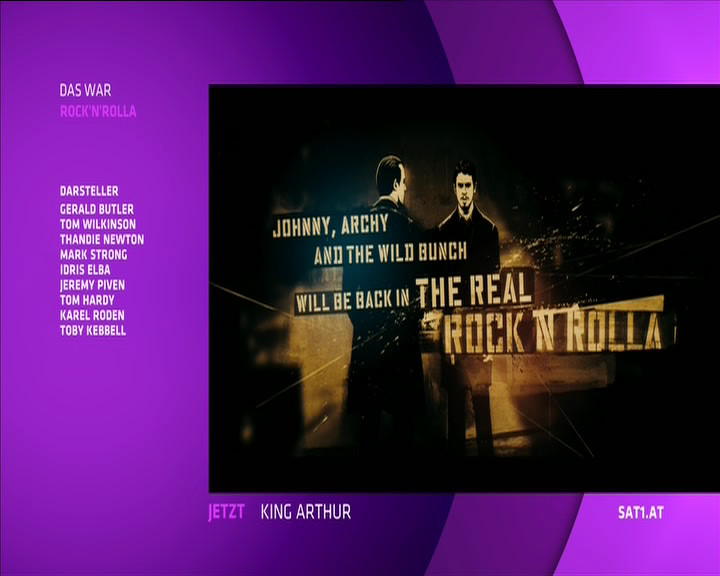Click the movie end-credits video frame

click(464, 288)
